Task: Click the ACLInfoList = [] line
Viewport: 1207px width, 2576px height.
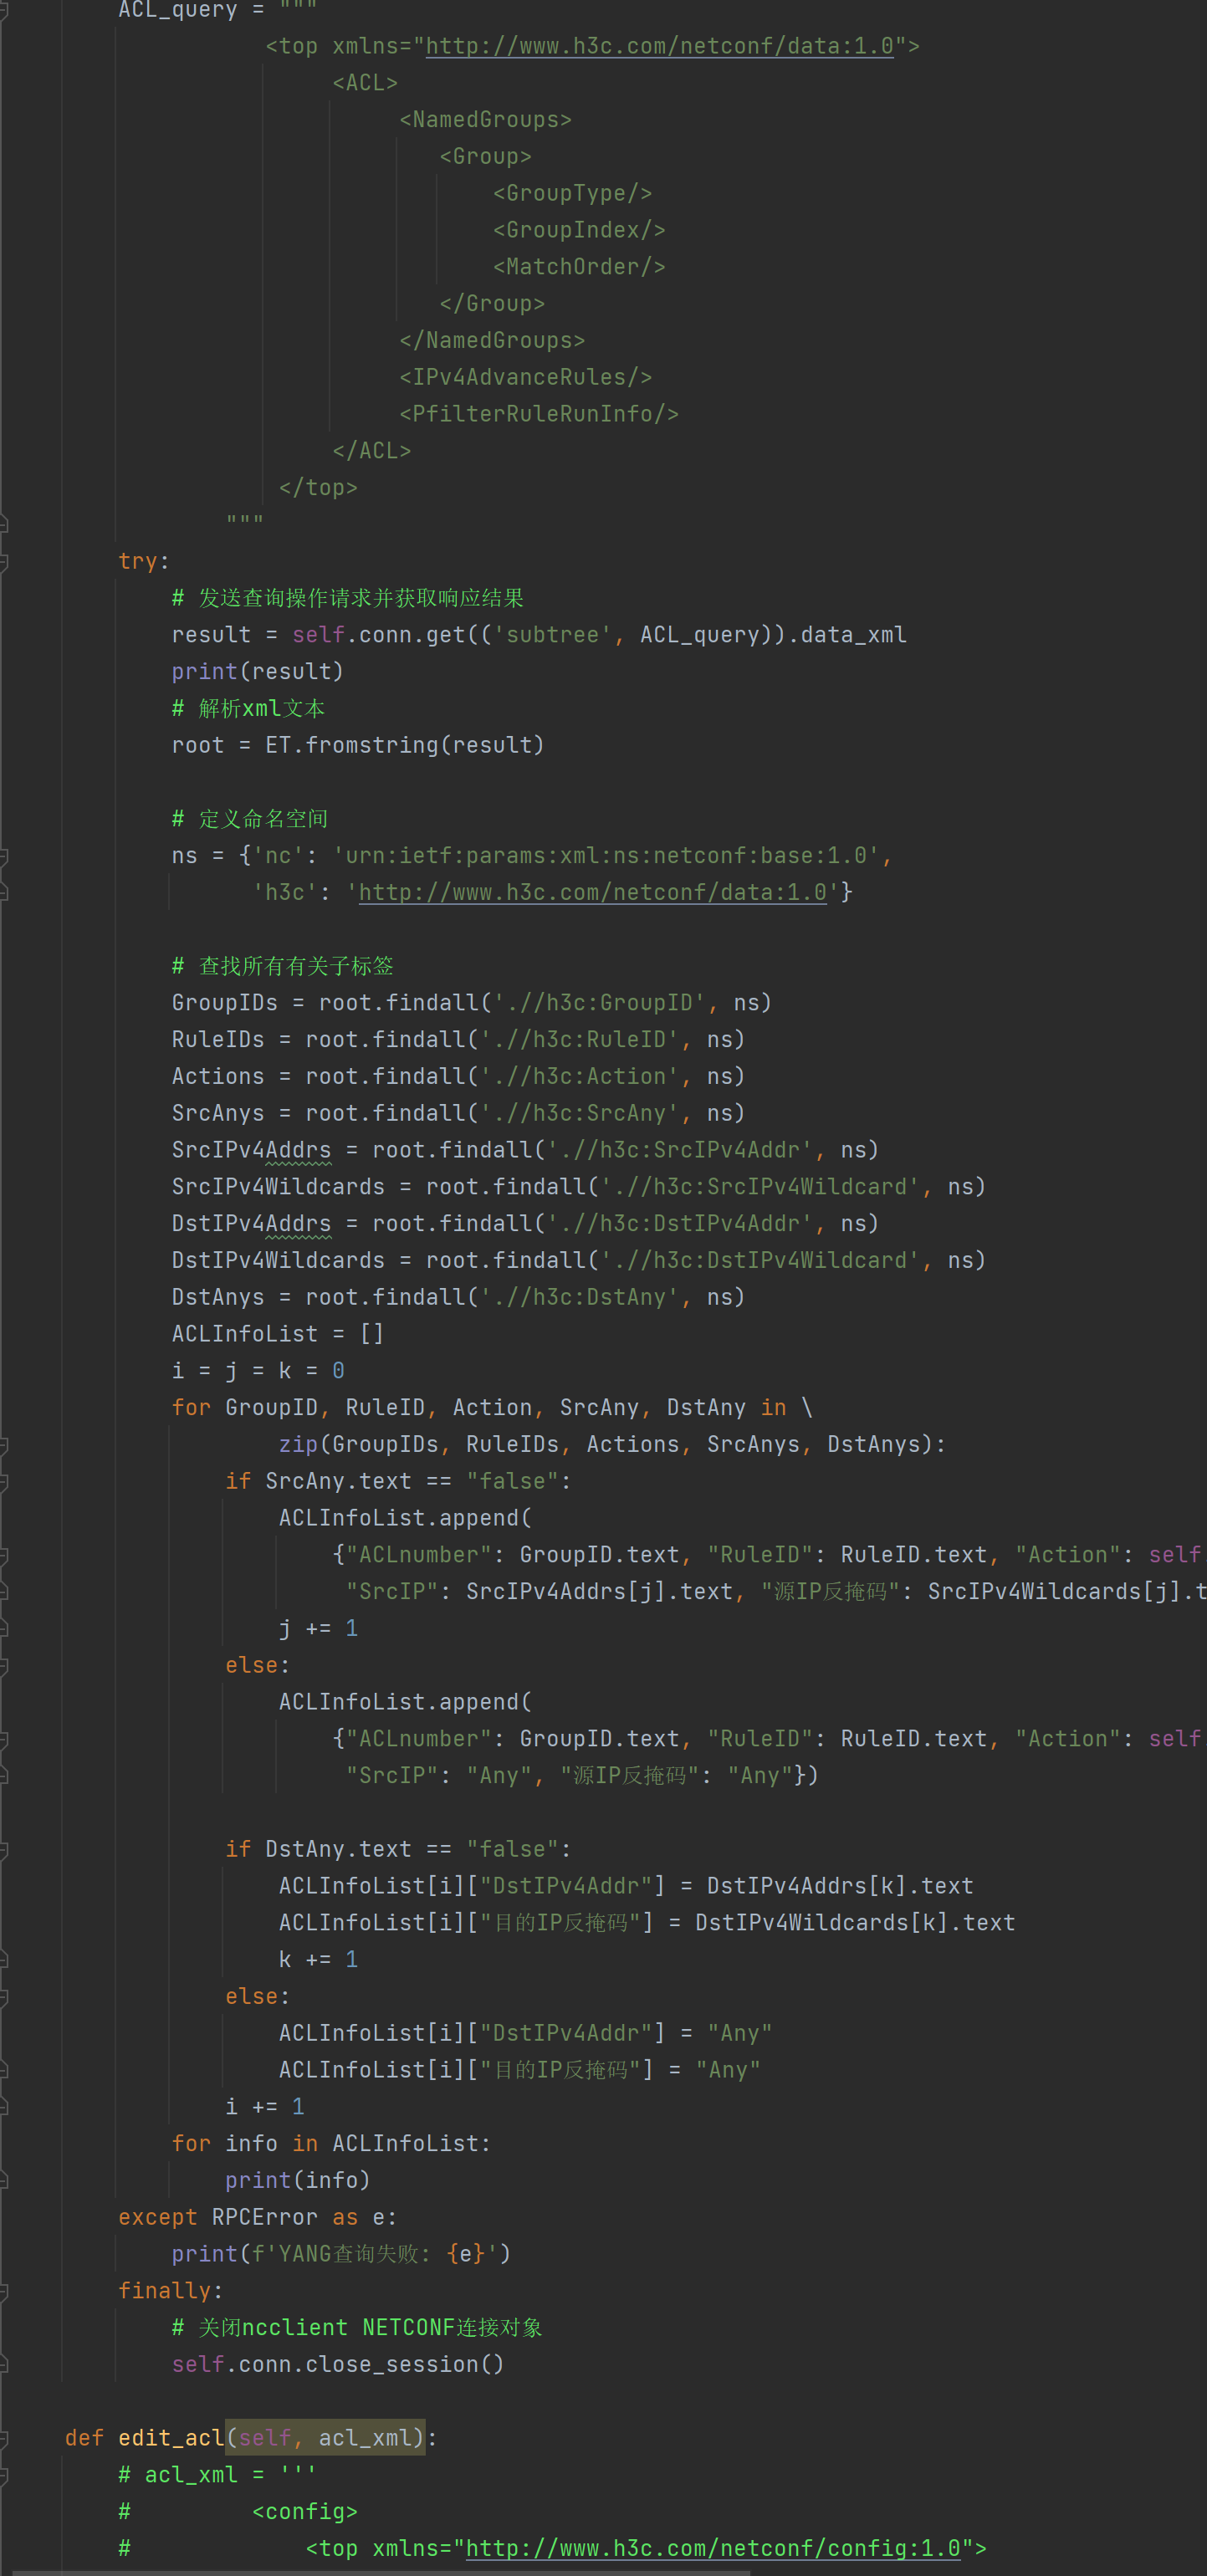Action: click(x=277, y=1334)
